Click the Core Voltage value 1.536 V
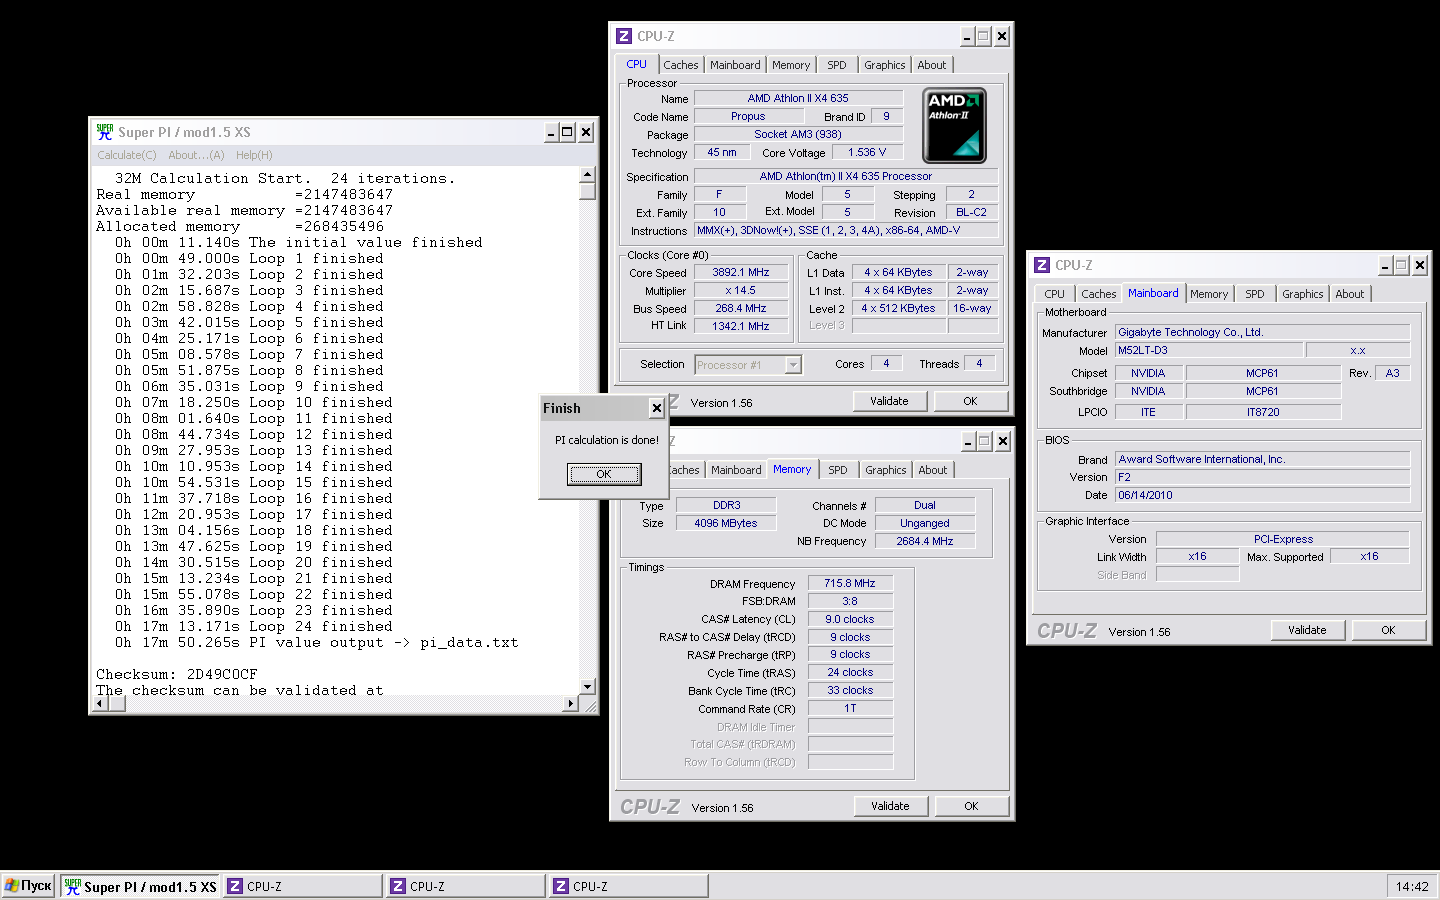This screenshot has width=1440, height=900. 867,152
